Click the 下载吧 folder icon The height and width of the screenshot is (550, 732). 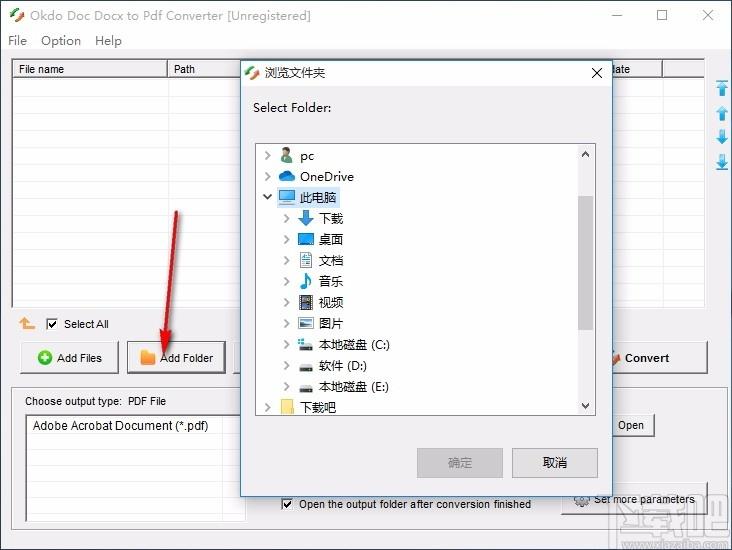[x=287, y=407]
